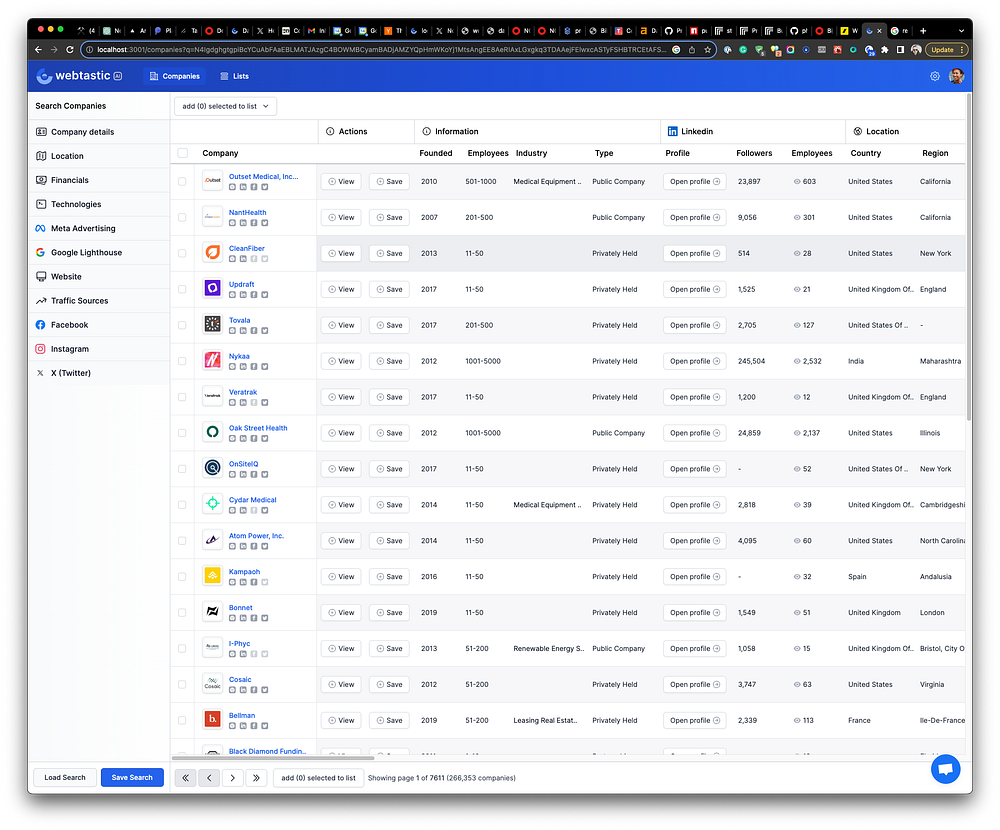This screenshot has height=830, width=1000.
Task: Open Tovala's LinkedIn icon
Action: [x=243, y=330]
